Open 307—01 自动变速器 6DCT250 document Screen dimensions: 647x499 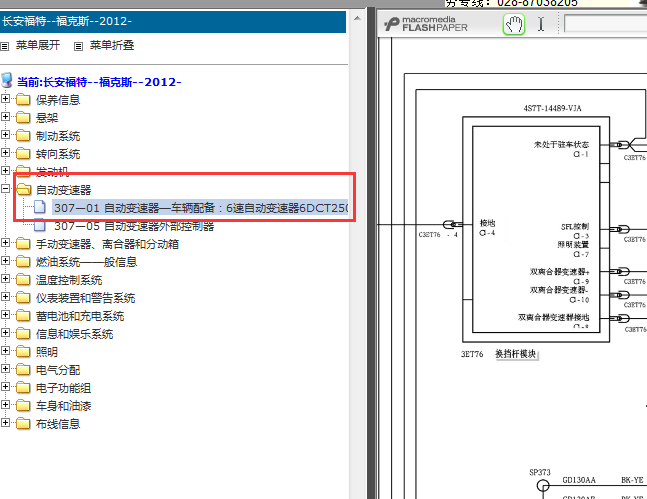coord(201,208)
